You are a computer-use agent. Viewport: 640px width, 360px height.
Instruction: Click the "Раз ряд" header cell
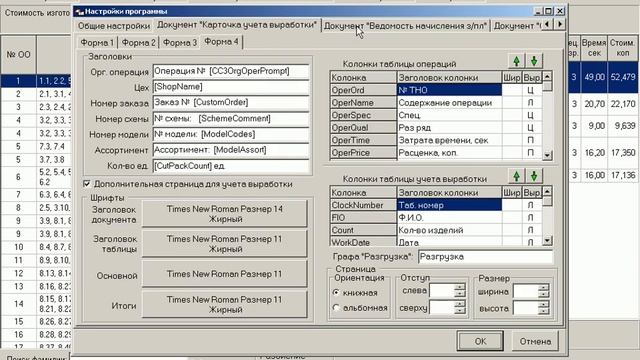(449, 128)
